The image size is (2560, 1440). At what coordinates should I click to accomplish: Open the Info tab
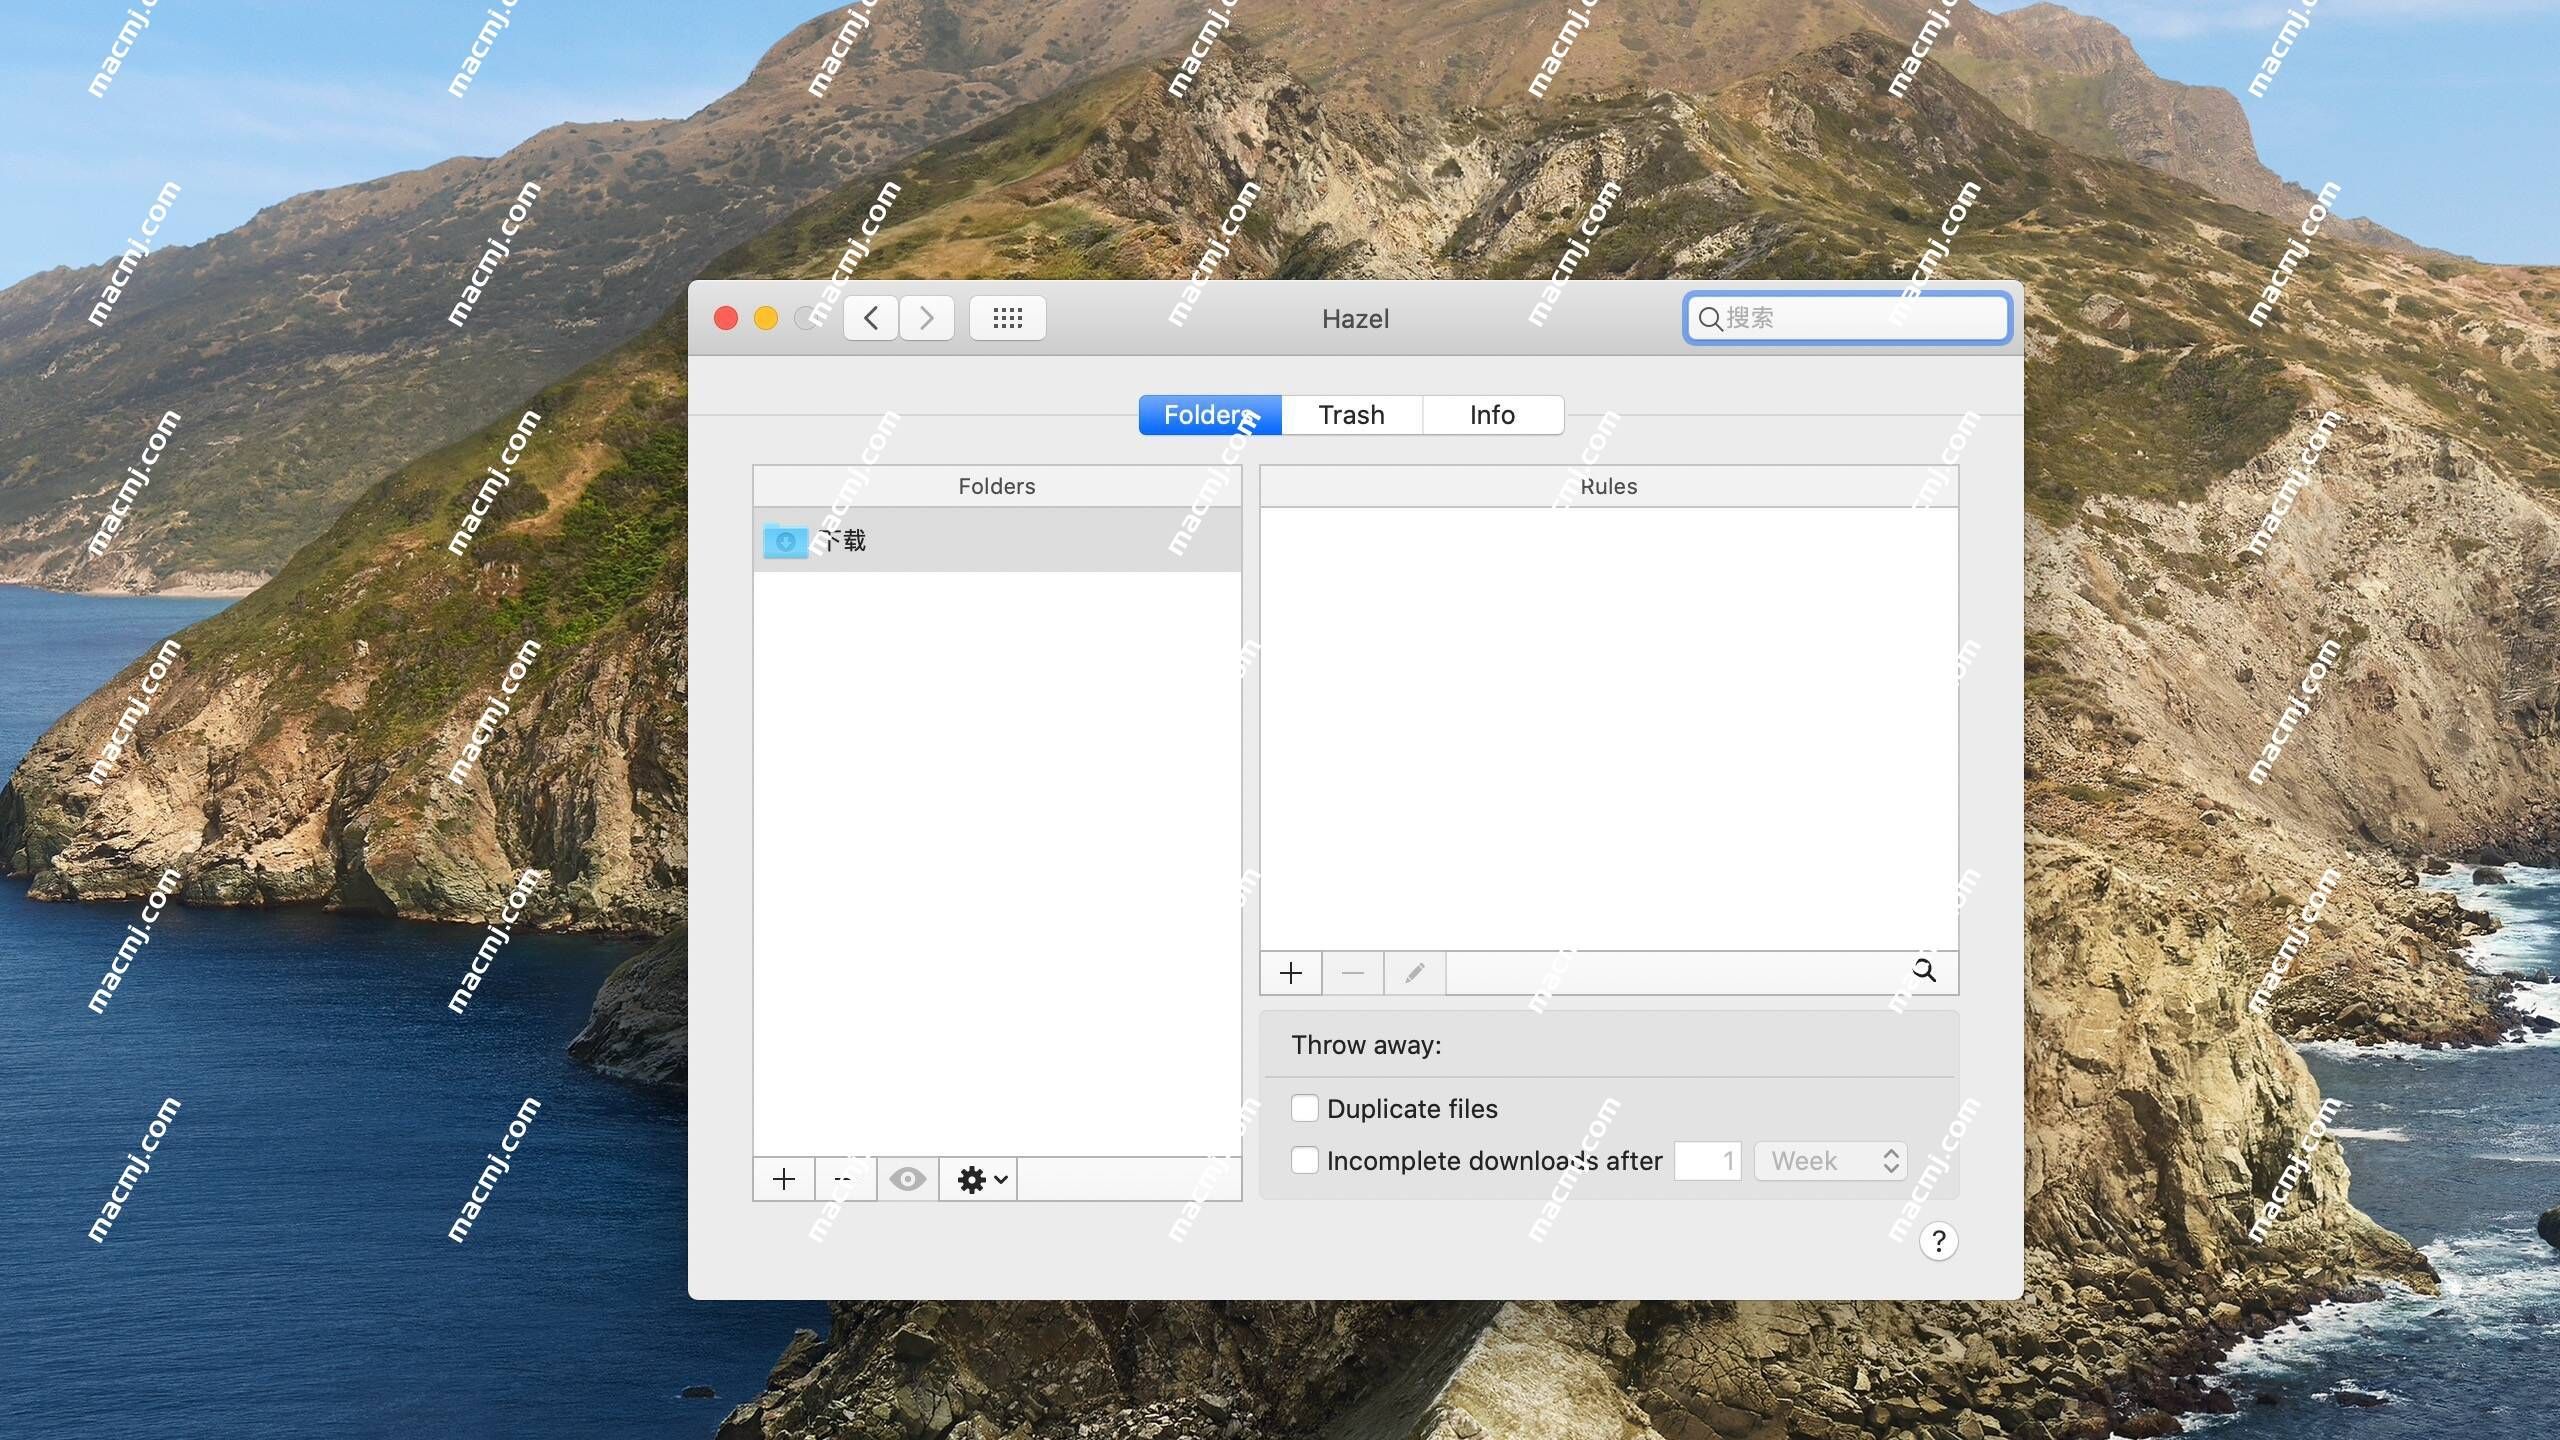click(1493, 415)
